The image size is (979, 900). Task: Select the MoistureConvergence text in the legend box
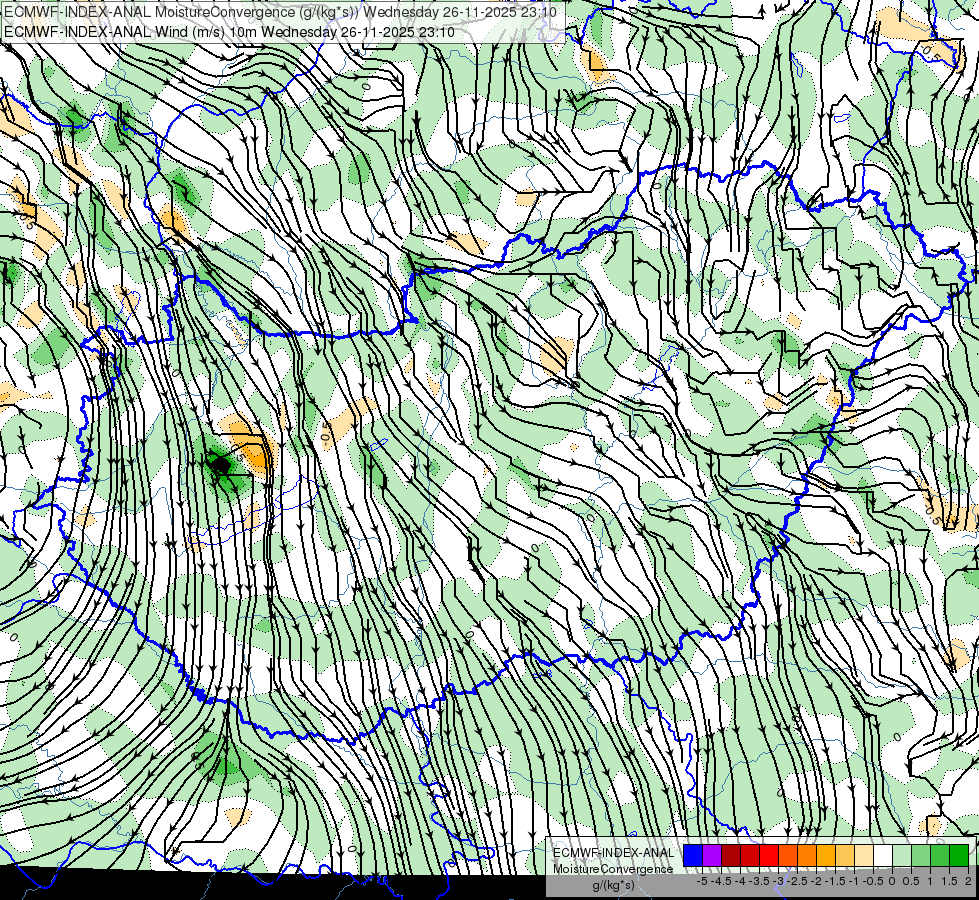click(613, 869)
